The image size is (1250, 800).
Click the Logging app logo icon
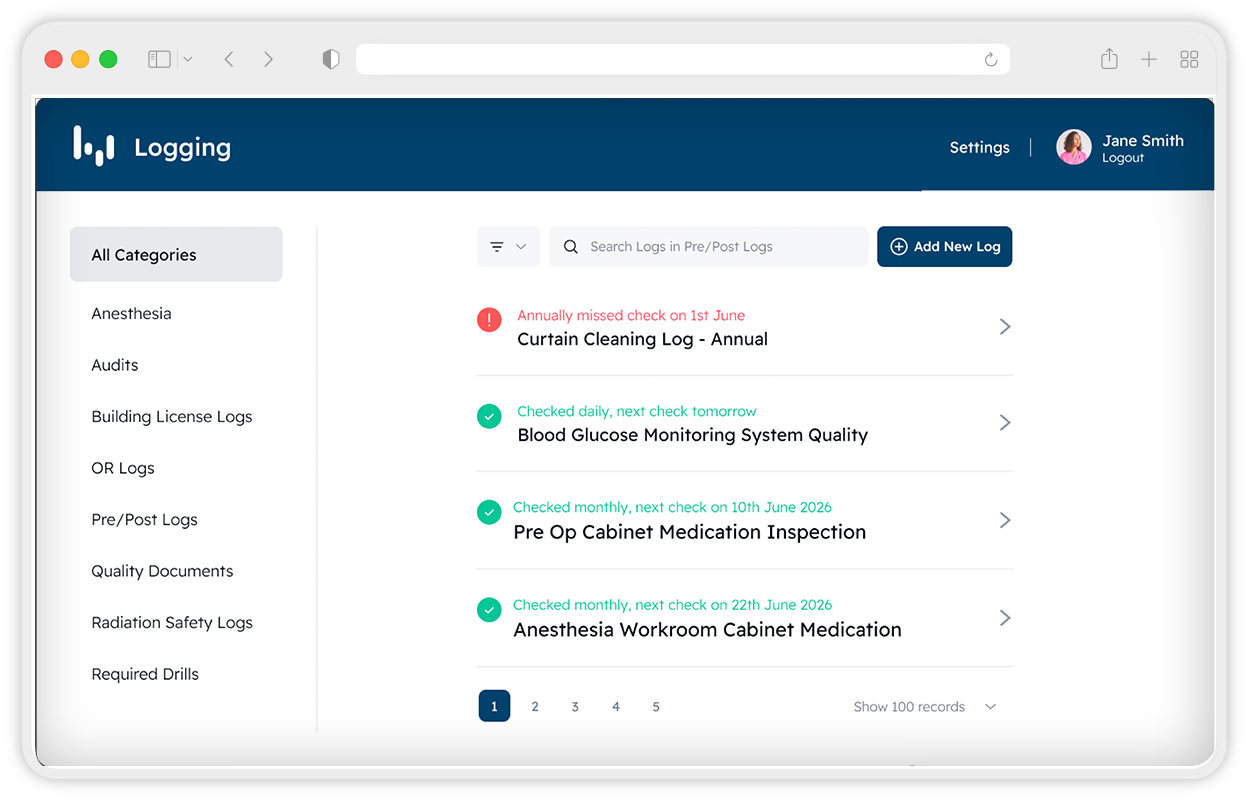click(94, 146)
